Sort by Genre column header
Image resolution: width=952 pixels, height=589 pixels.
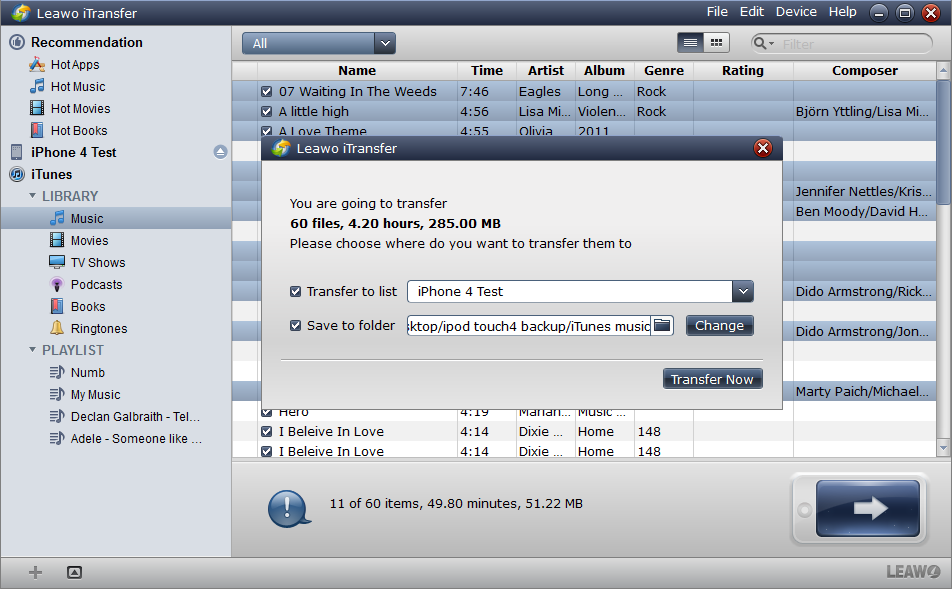664,70
